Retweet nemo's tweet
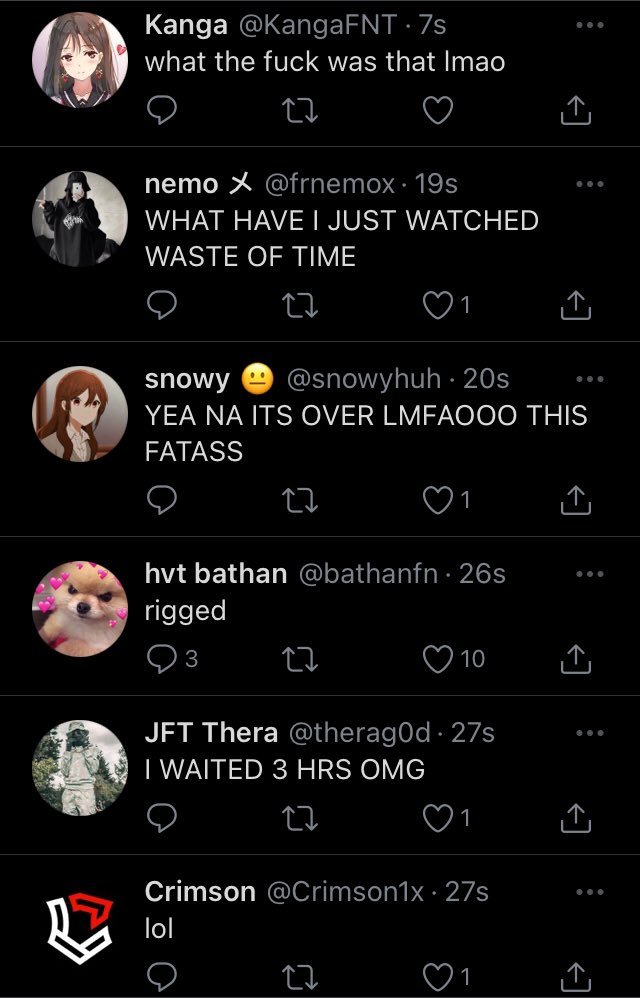640x998 pixels. pyautogui.click(x=300, y=305)
